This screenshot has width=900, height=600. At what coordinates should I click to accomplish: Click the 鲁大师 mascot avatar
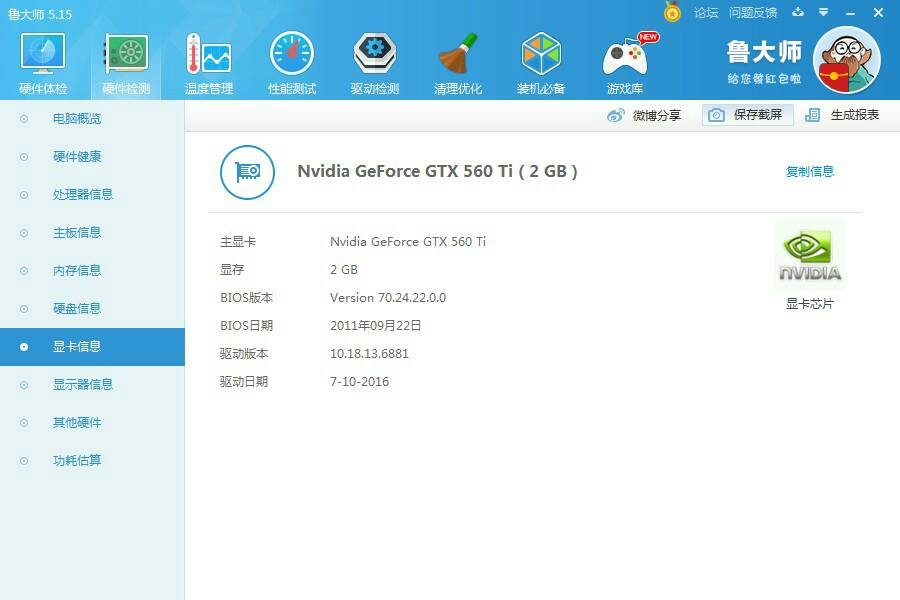click(847, 60)
